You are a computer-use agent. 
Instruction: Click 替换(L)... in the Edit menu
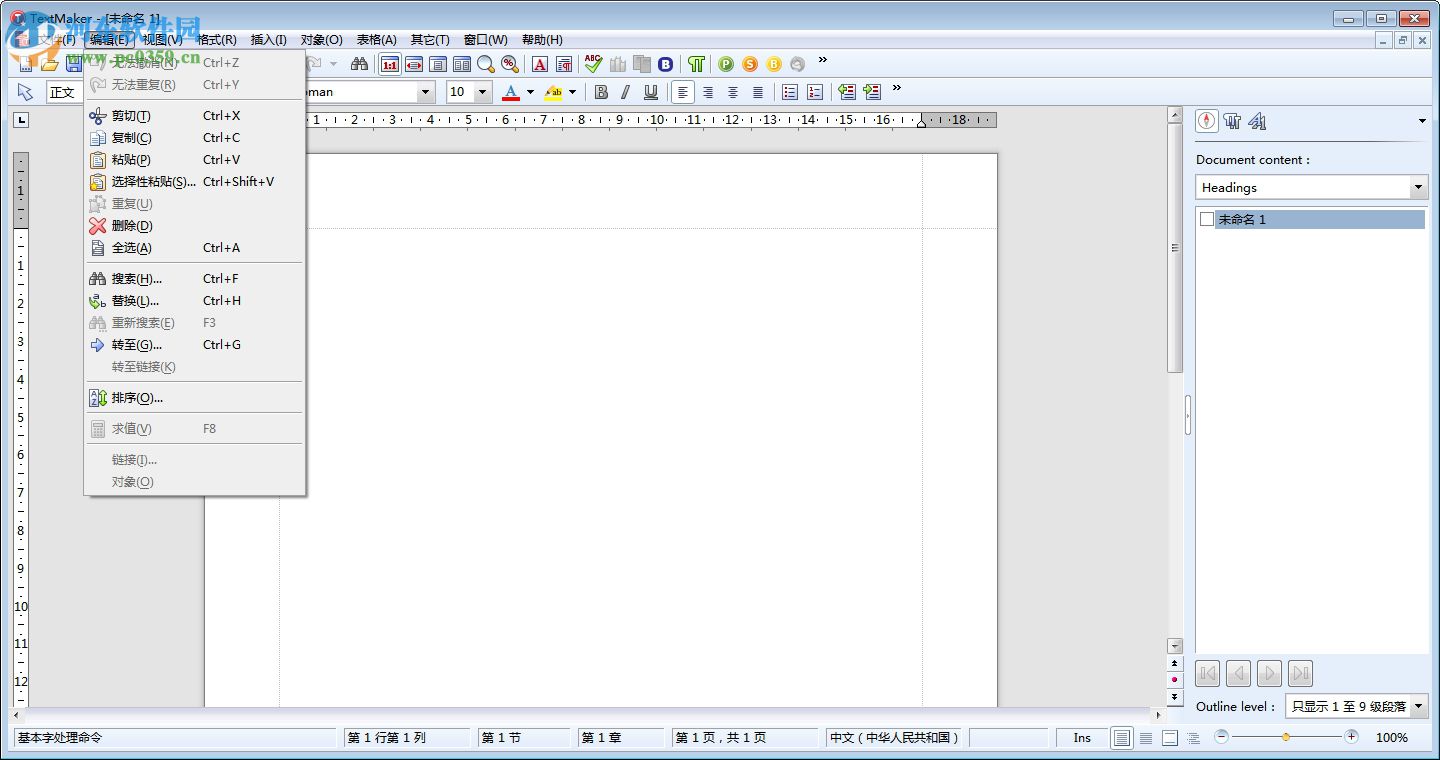tap(135, 301)
